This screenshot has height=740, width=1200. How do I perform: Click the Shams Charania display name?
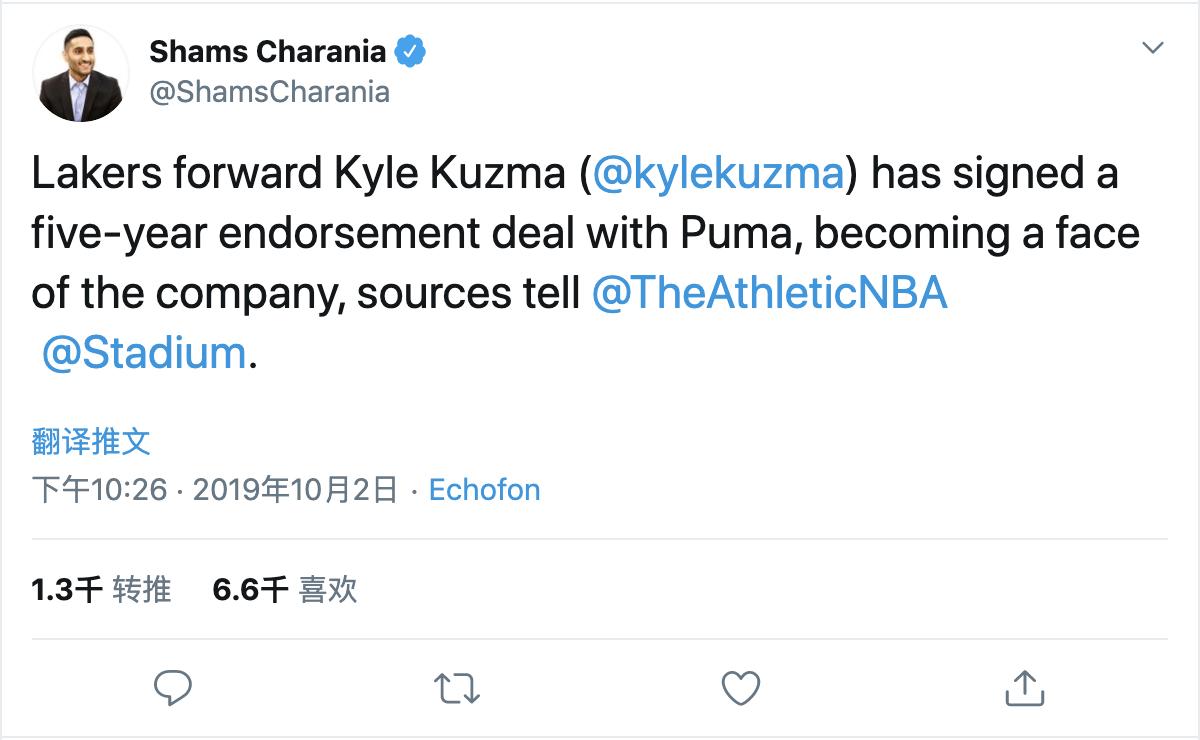click(x=269, y=51)
